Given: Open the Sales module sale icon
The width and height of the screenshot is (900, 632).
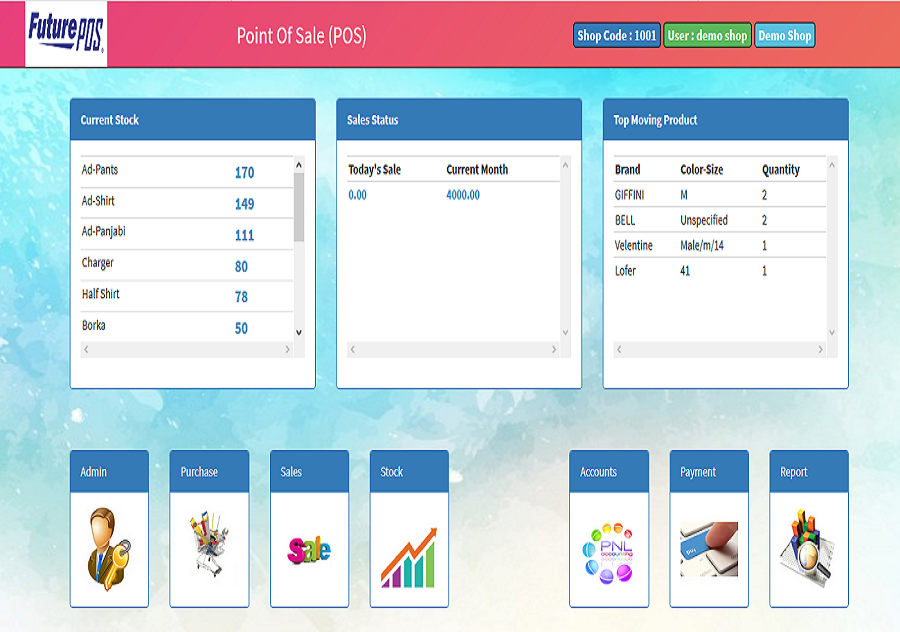Looking at the screenshot, I should pyautogui.click(x=309, y=549).
